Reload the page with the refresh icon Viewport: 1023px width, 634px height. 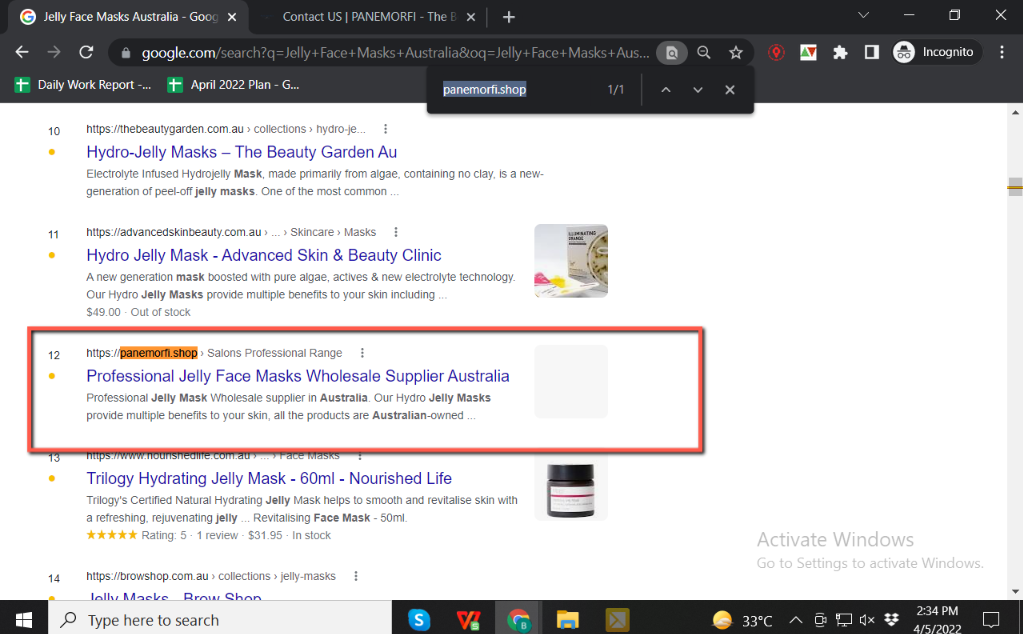[x=86, y=53]
